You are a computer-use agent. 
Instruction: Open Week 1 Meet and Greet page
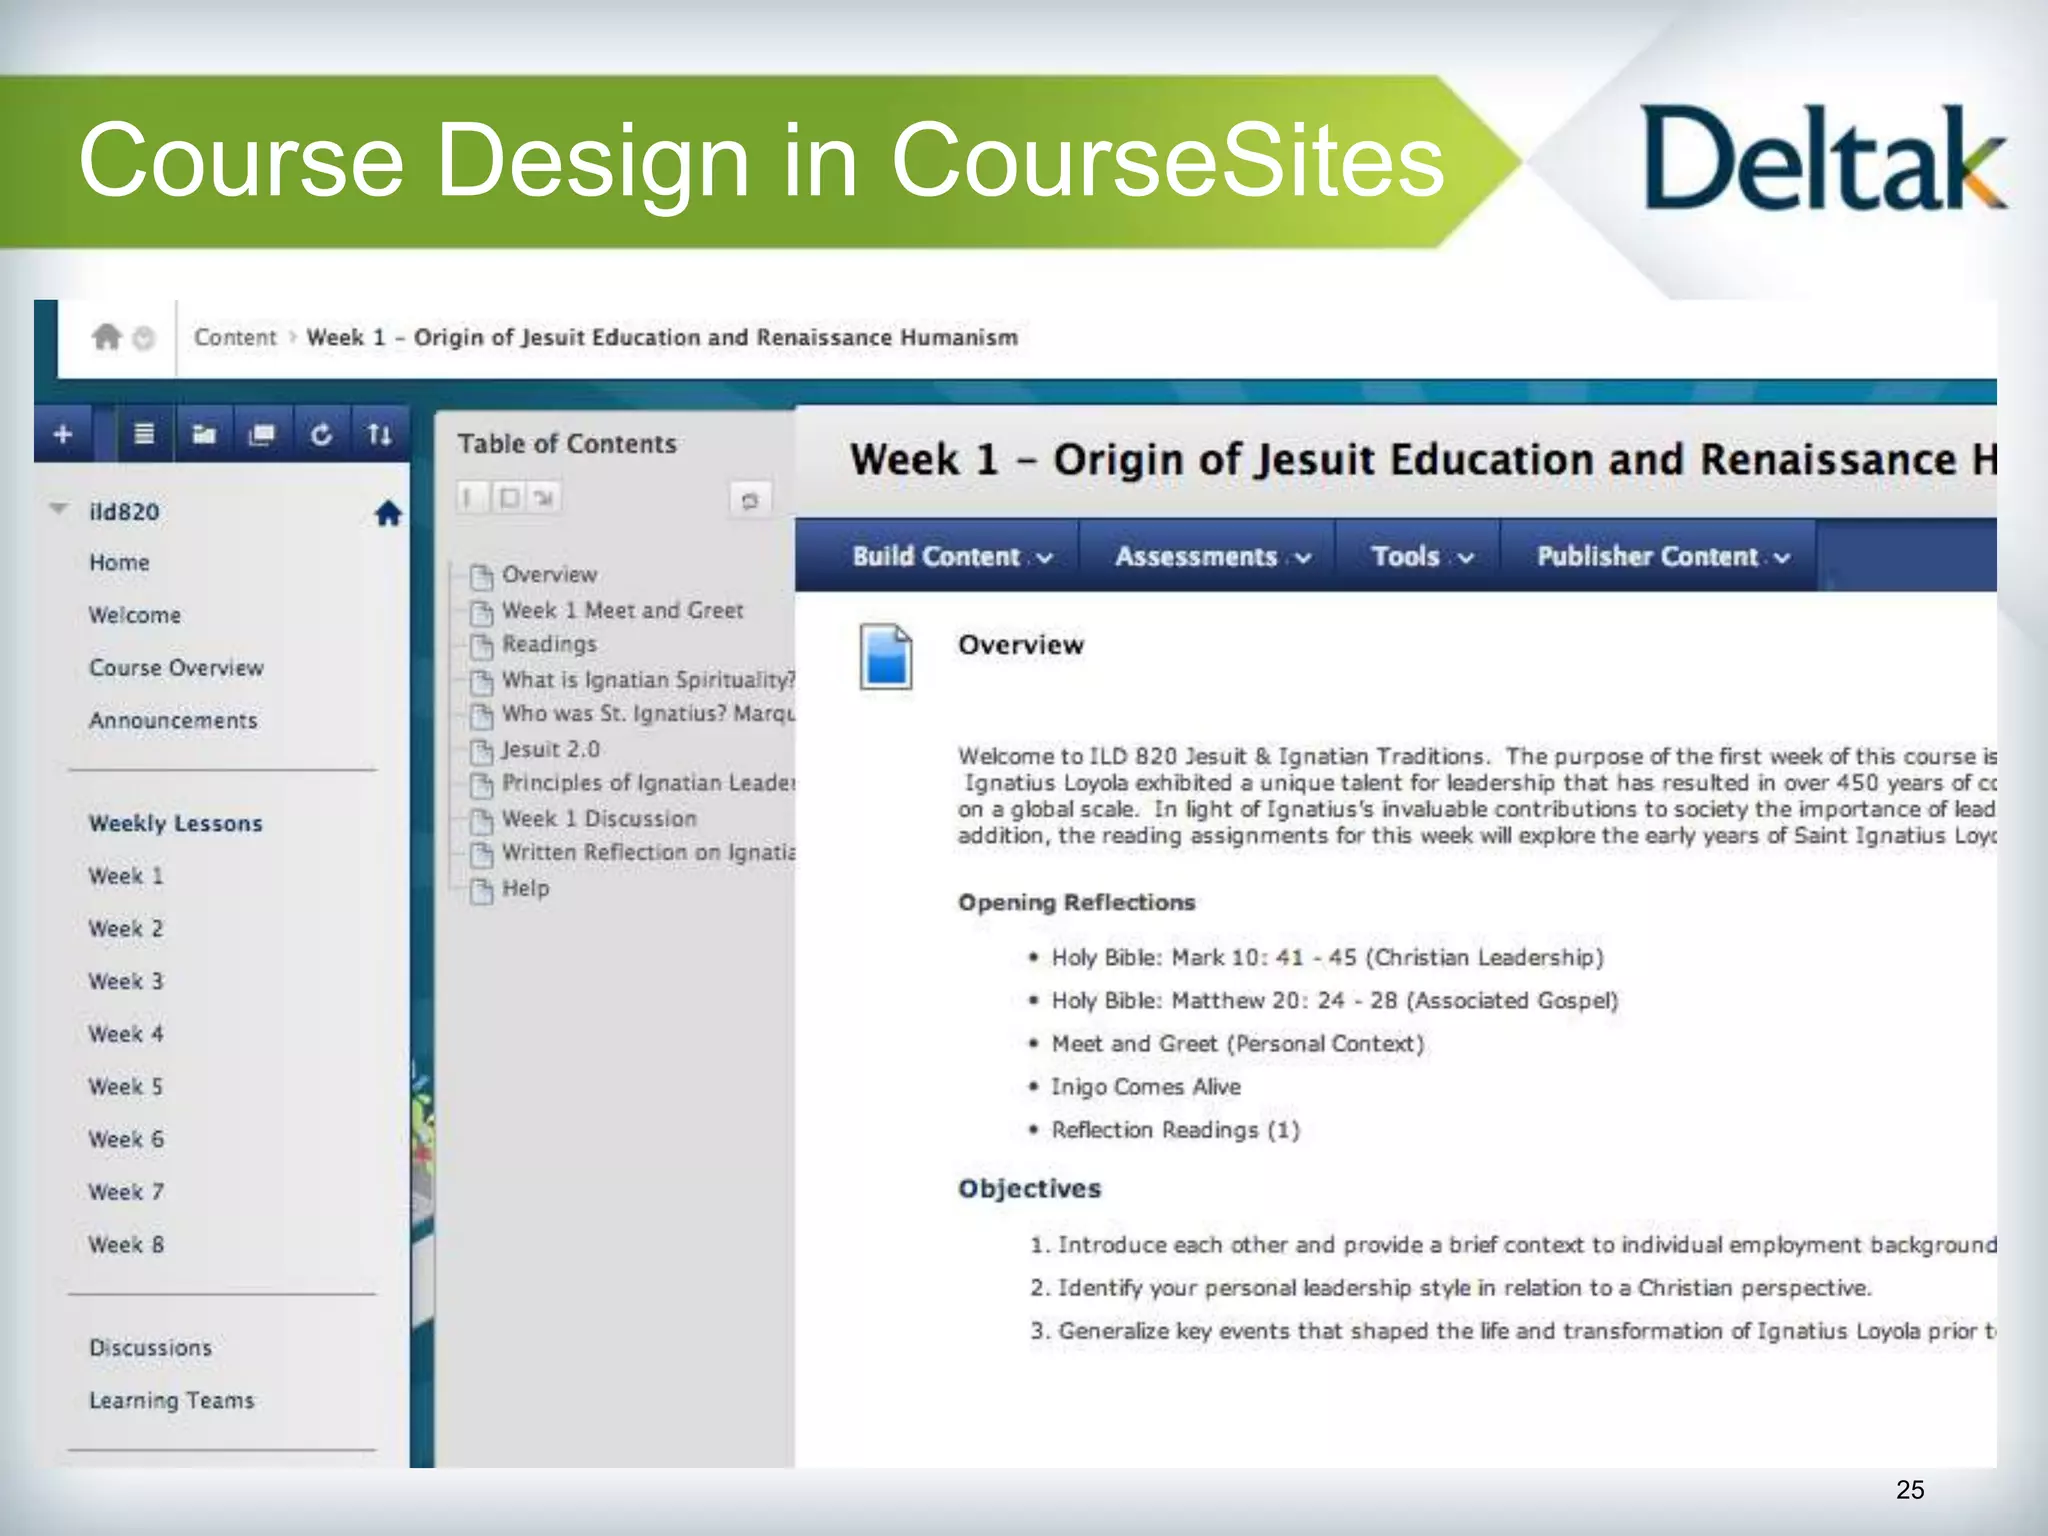[622, 610]
